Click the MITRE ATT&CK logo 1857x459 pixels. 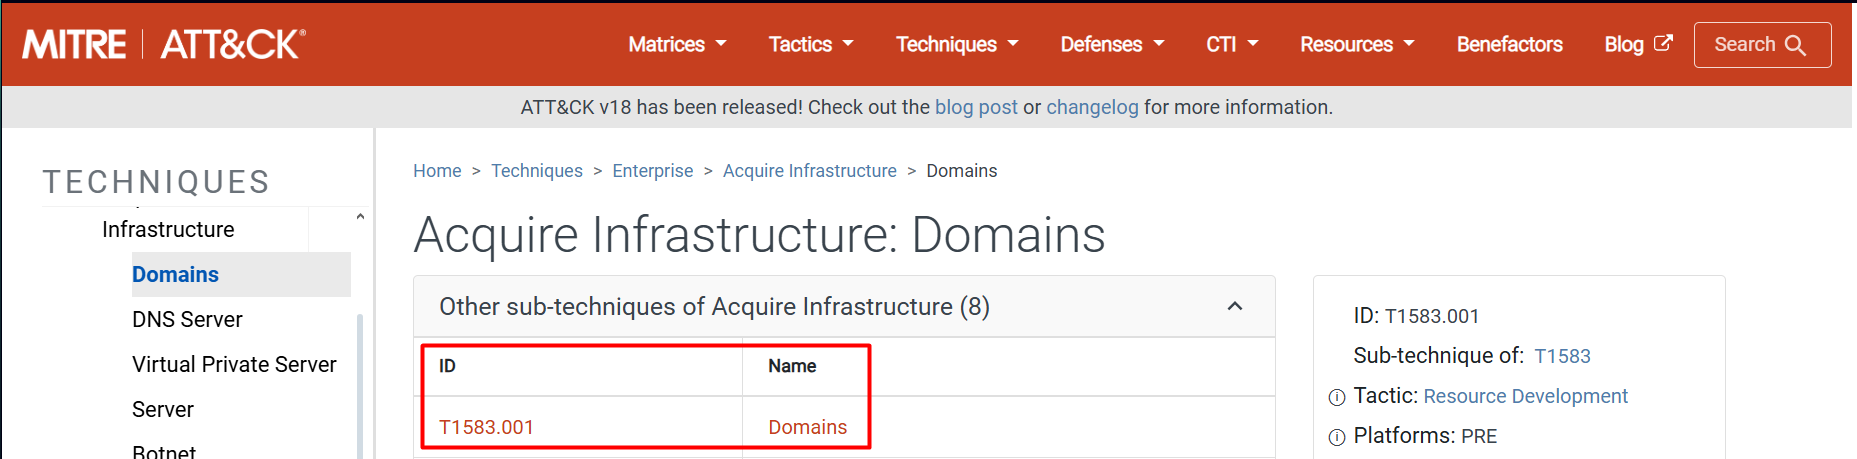point(164,44)
